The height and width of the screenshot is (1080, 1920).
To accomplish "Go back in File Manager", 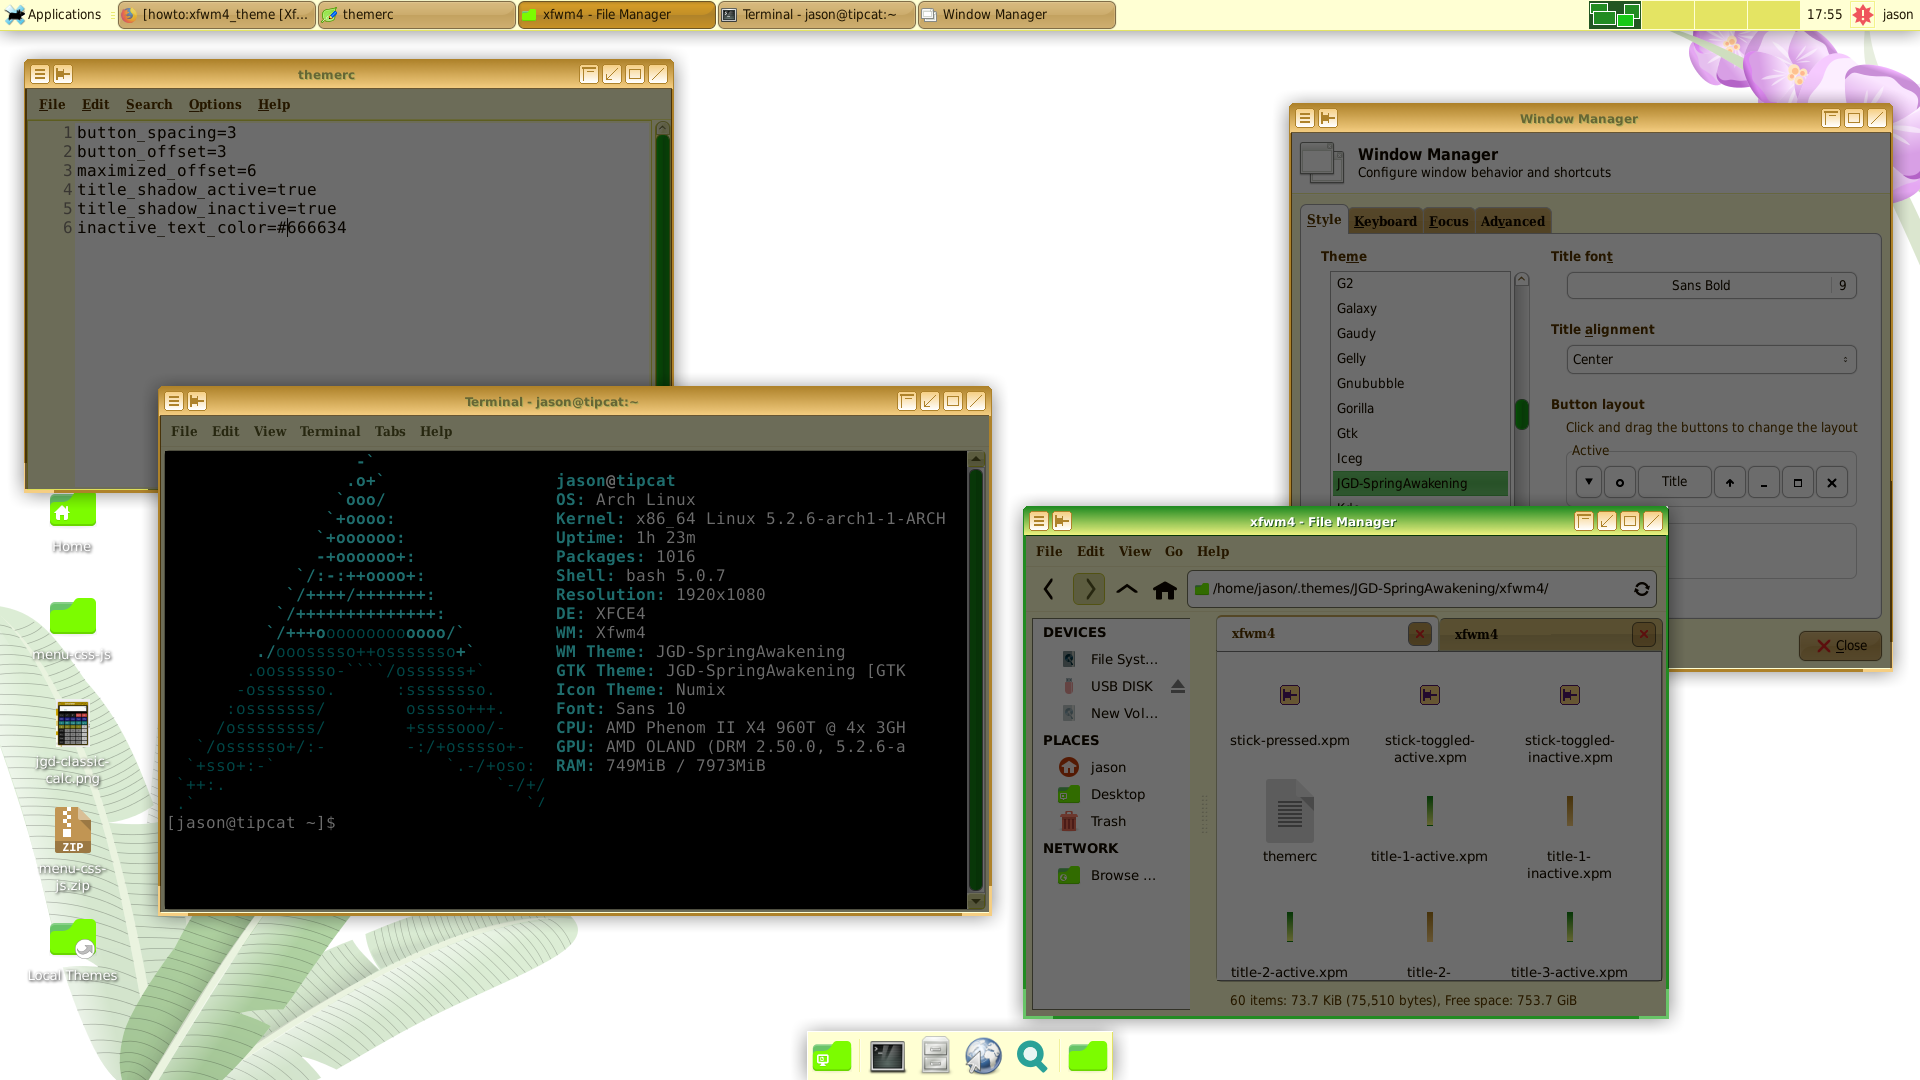I will point(1049,589).
